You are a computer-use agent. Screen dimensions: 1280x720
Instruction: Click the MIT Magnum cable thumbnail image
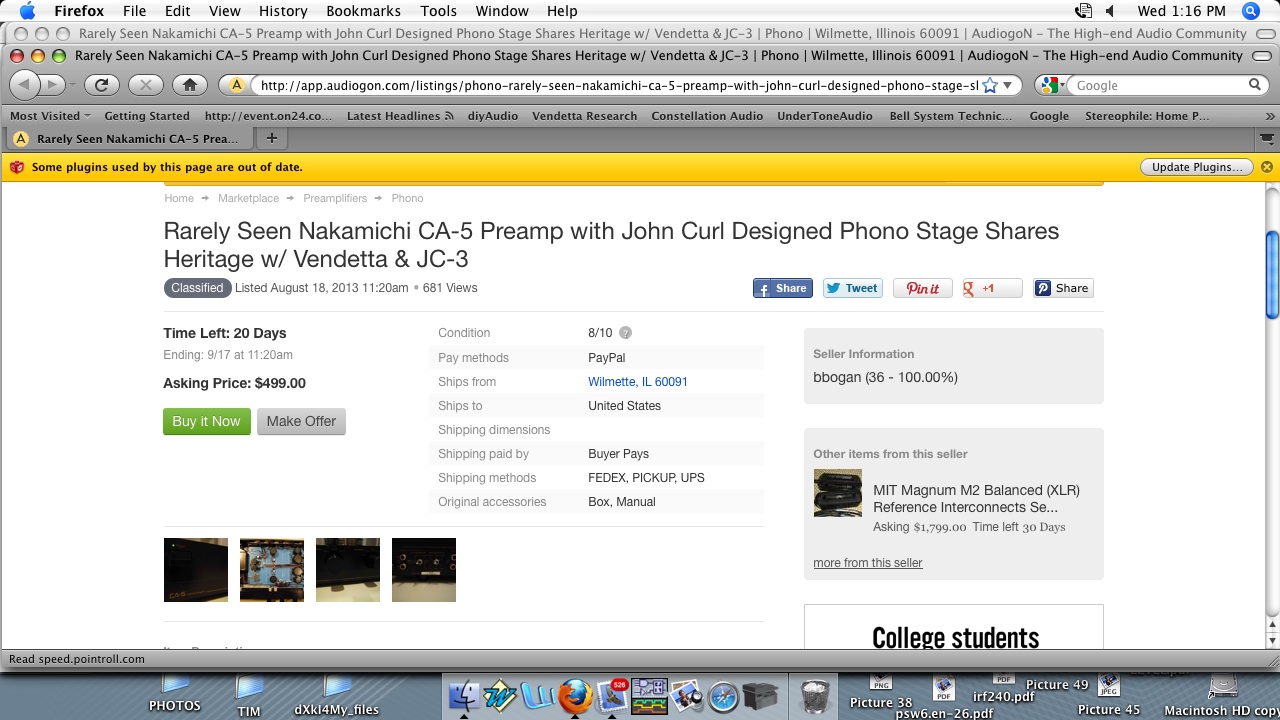838,493
